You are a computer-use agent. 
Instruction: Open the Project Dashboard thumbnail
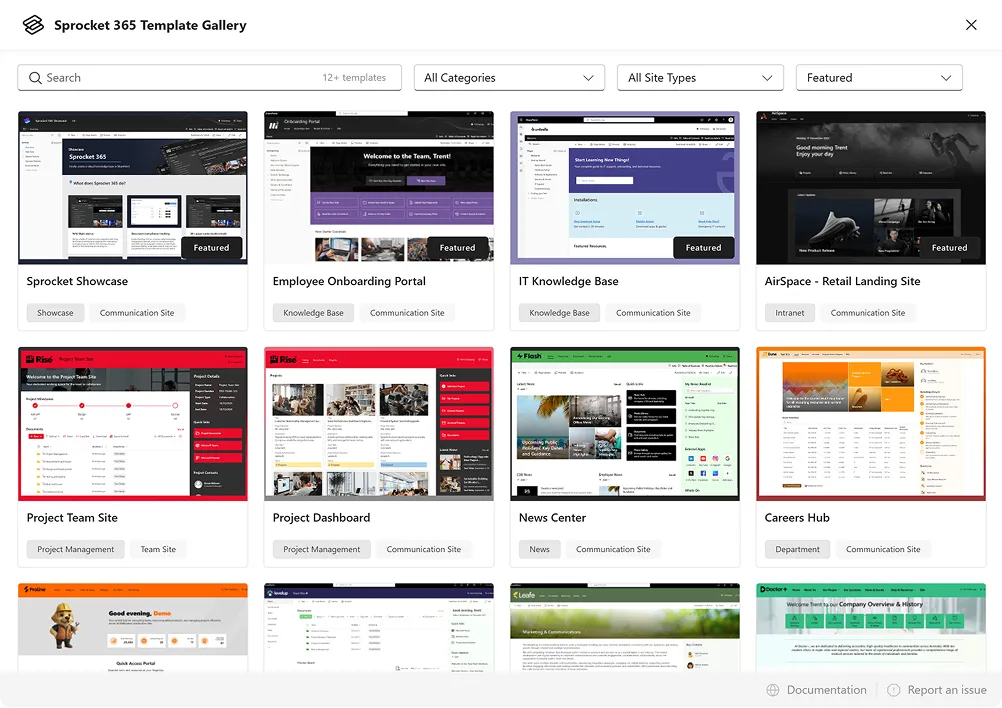[379, 424]
